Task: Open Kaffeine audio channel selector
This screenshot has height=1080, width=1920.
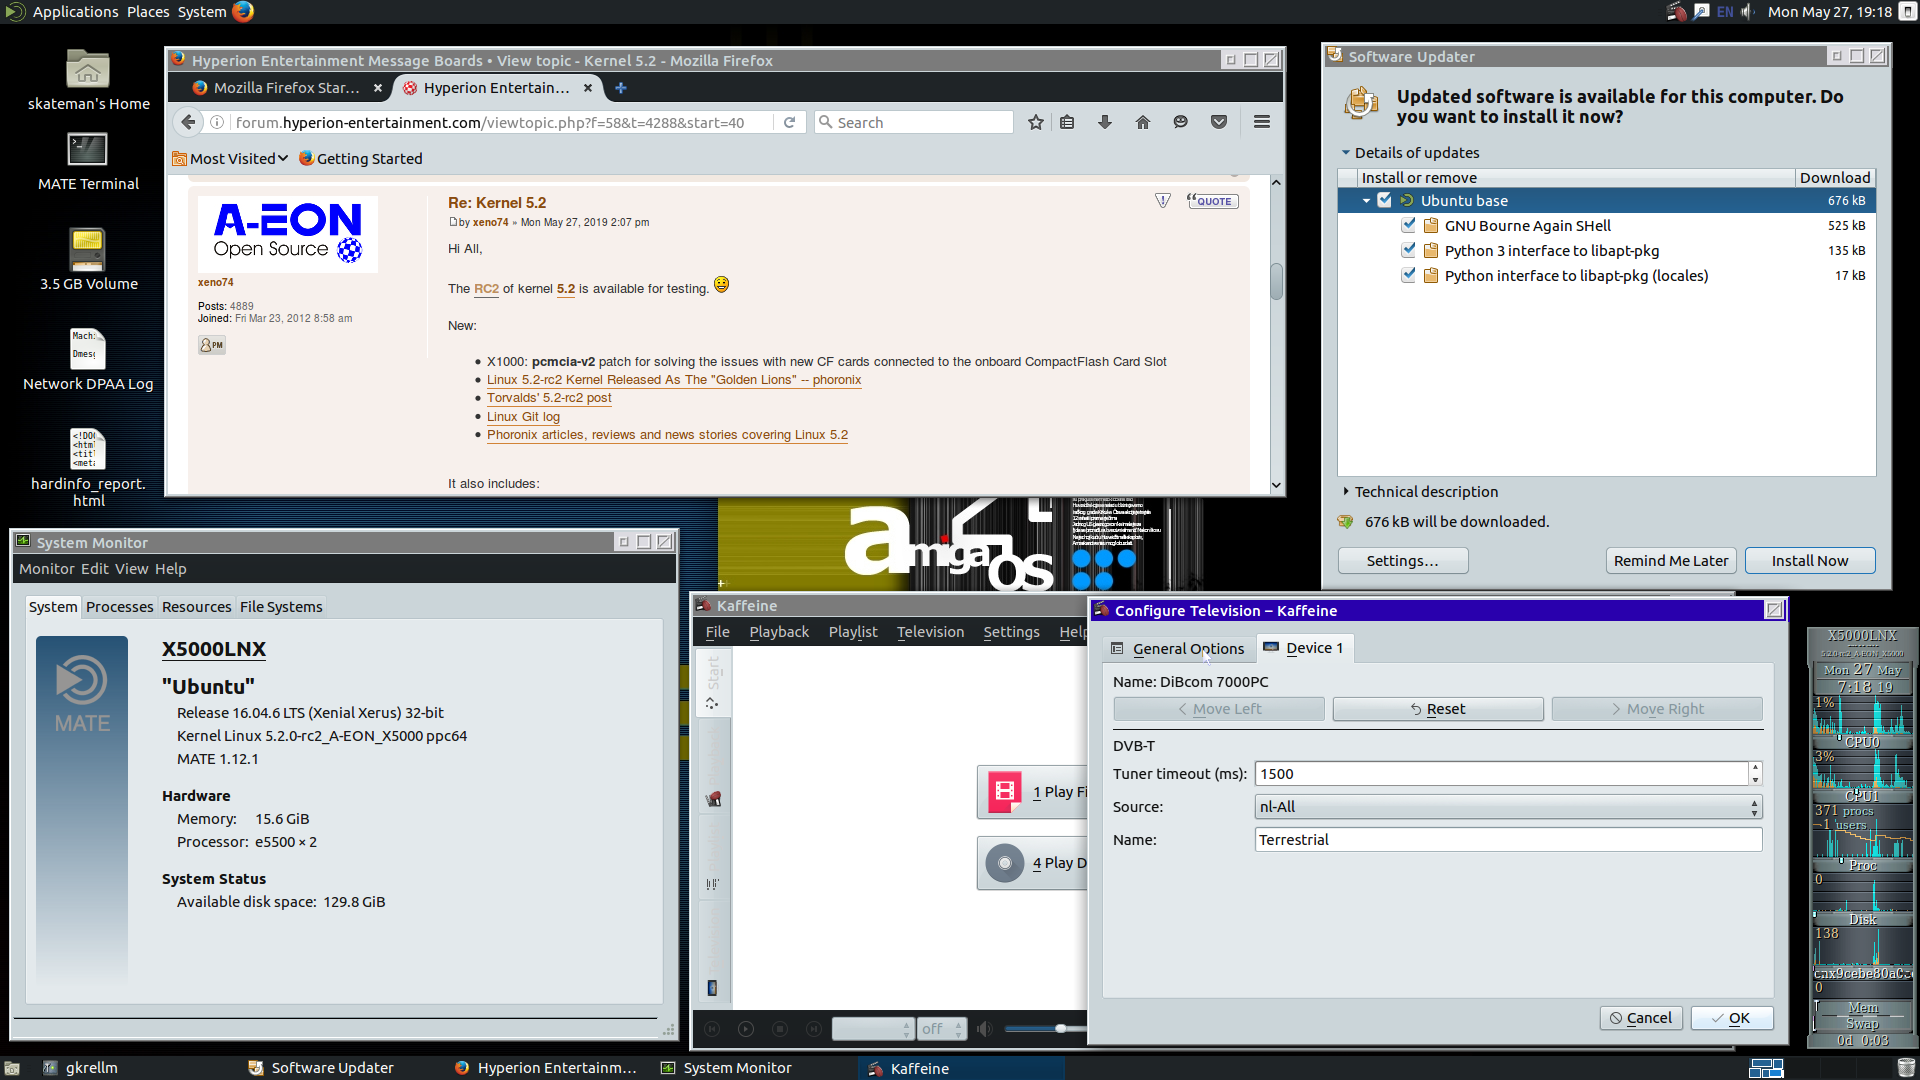Action: [873, 1028]
